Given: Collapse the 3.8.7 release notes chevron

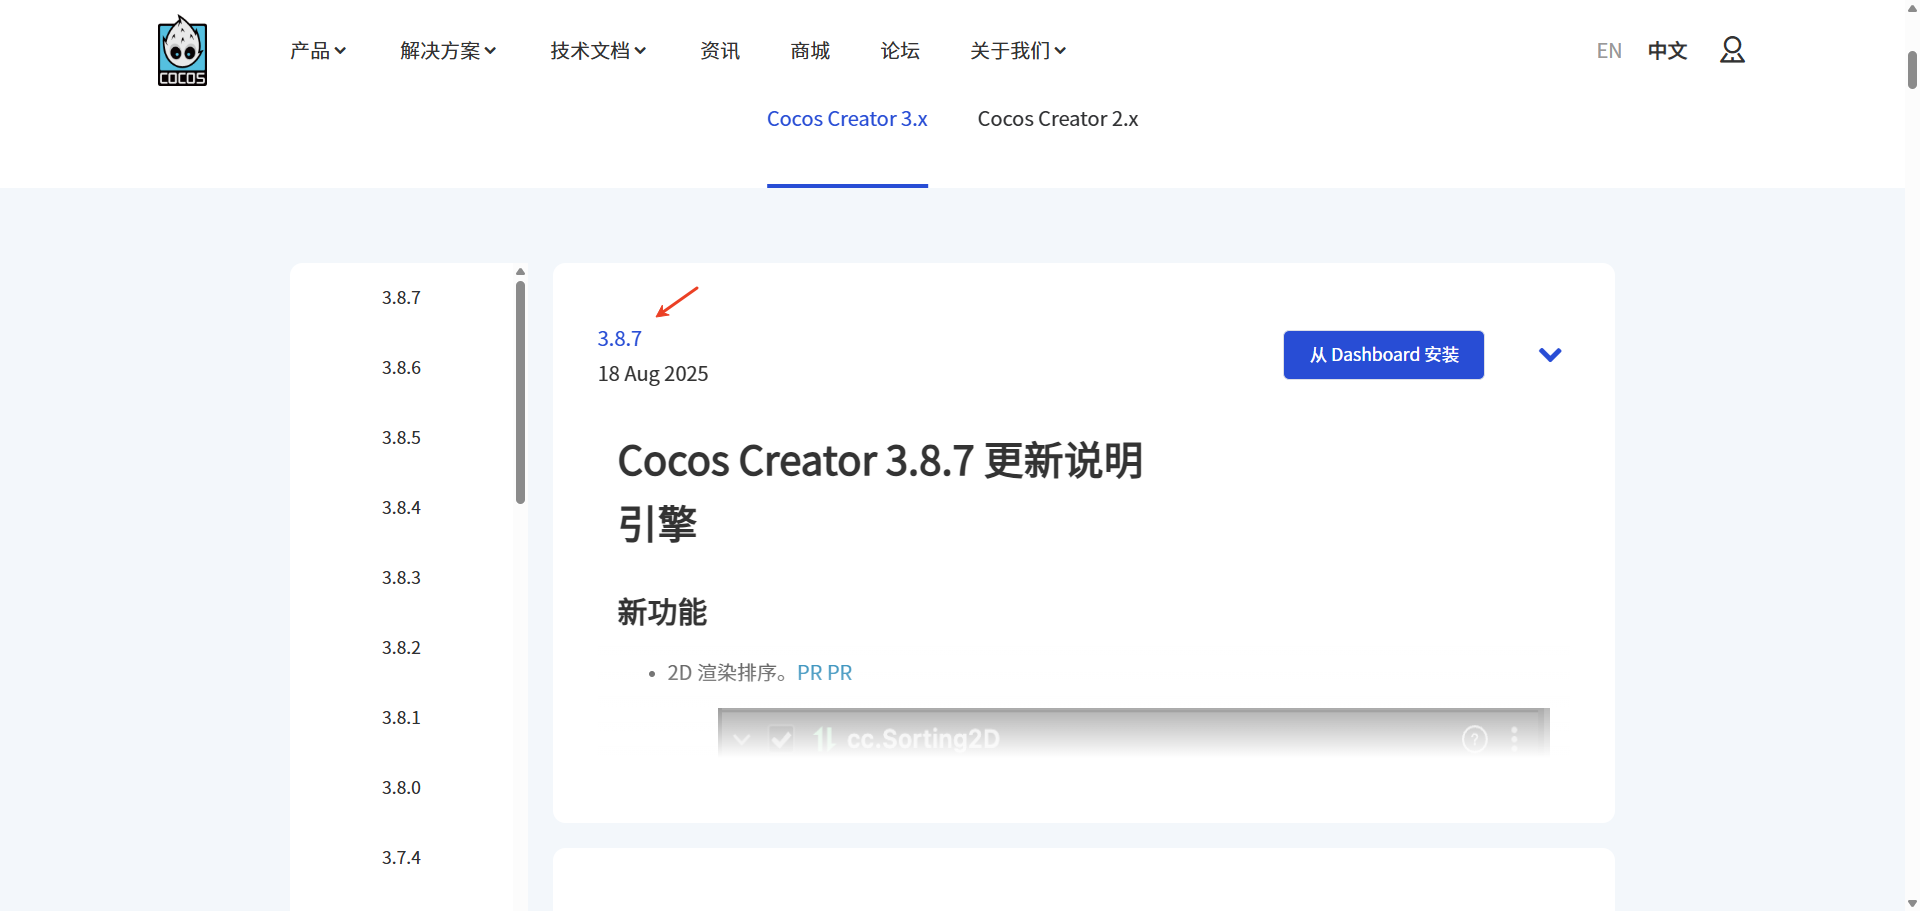Looking at the screenshot, I should tap(1550, 355).
